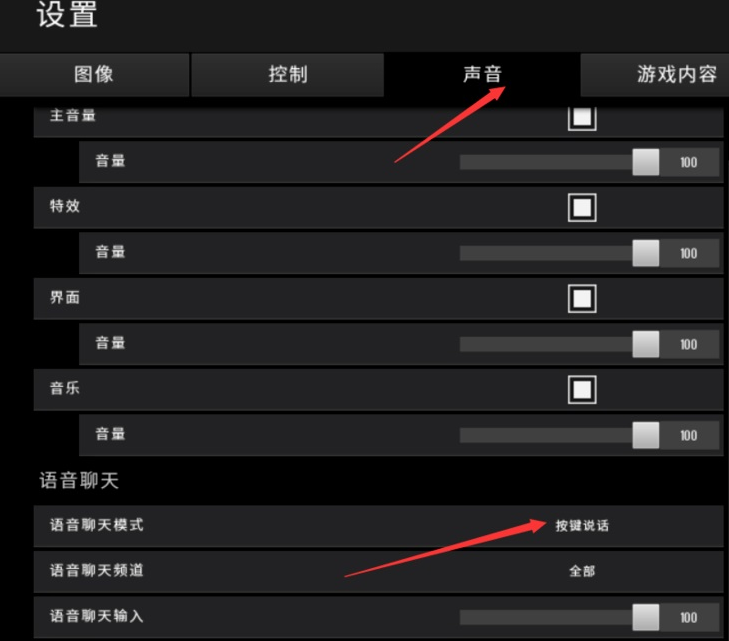Click the 主音量 volume value 100 field

tap(689, 162)
